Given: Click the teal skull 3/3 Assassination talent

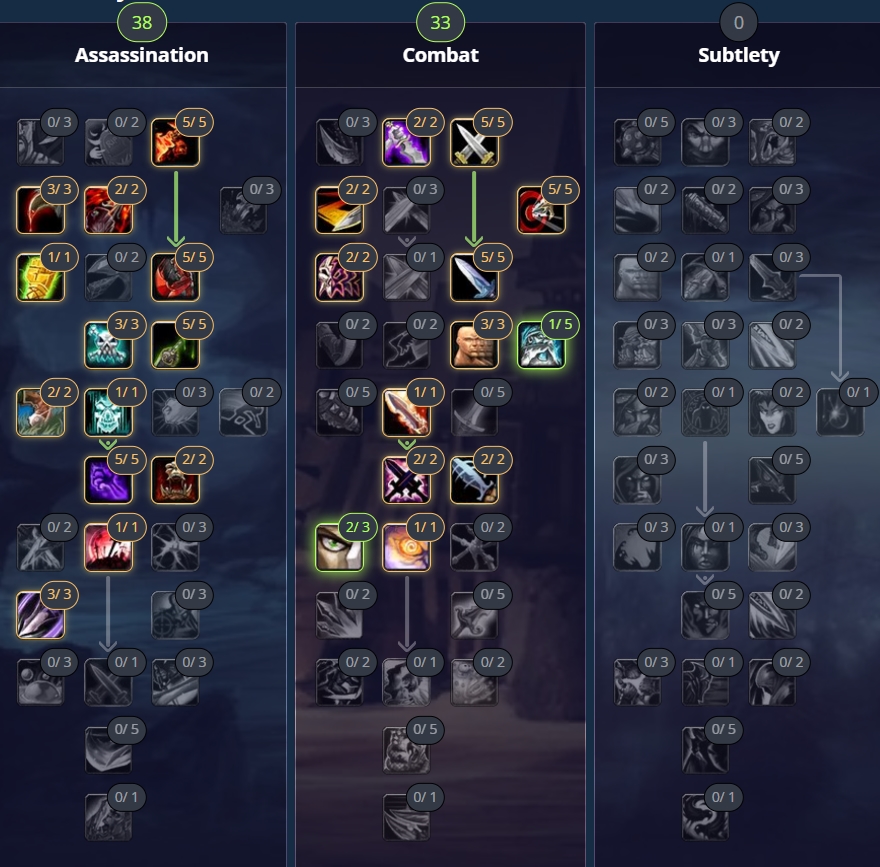Looking at the screenshot, I should click(108, 345).
